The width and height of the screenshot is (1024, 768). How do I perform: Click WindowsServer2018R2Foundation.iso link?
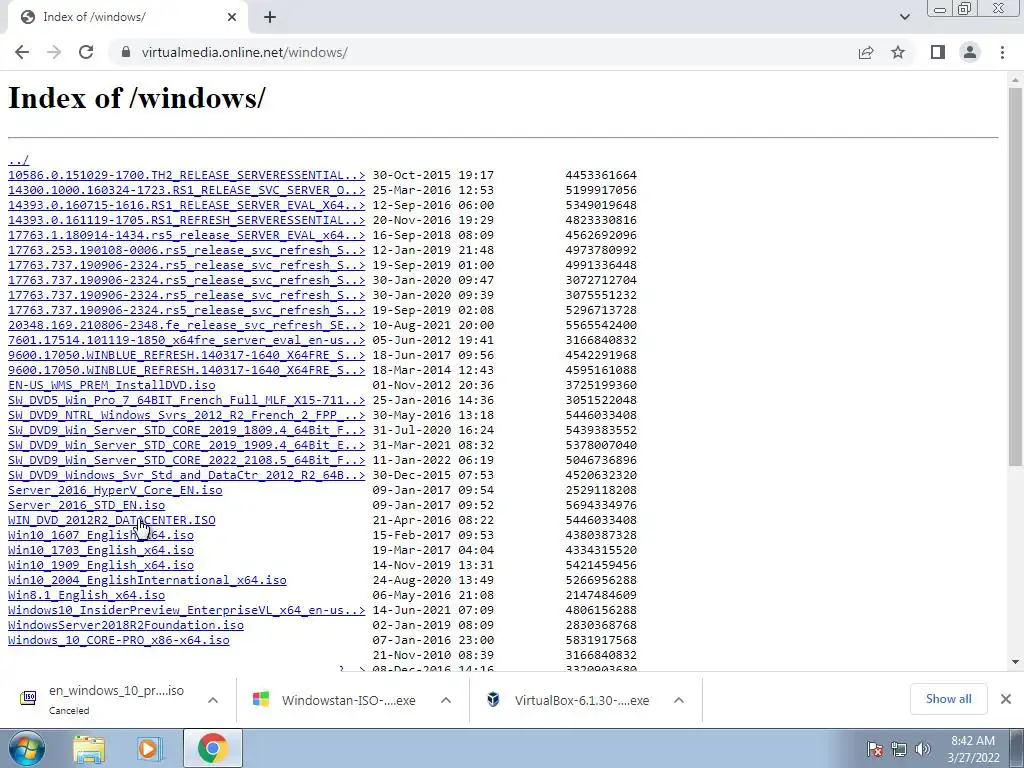click(x=125, y=626)
